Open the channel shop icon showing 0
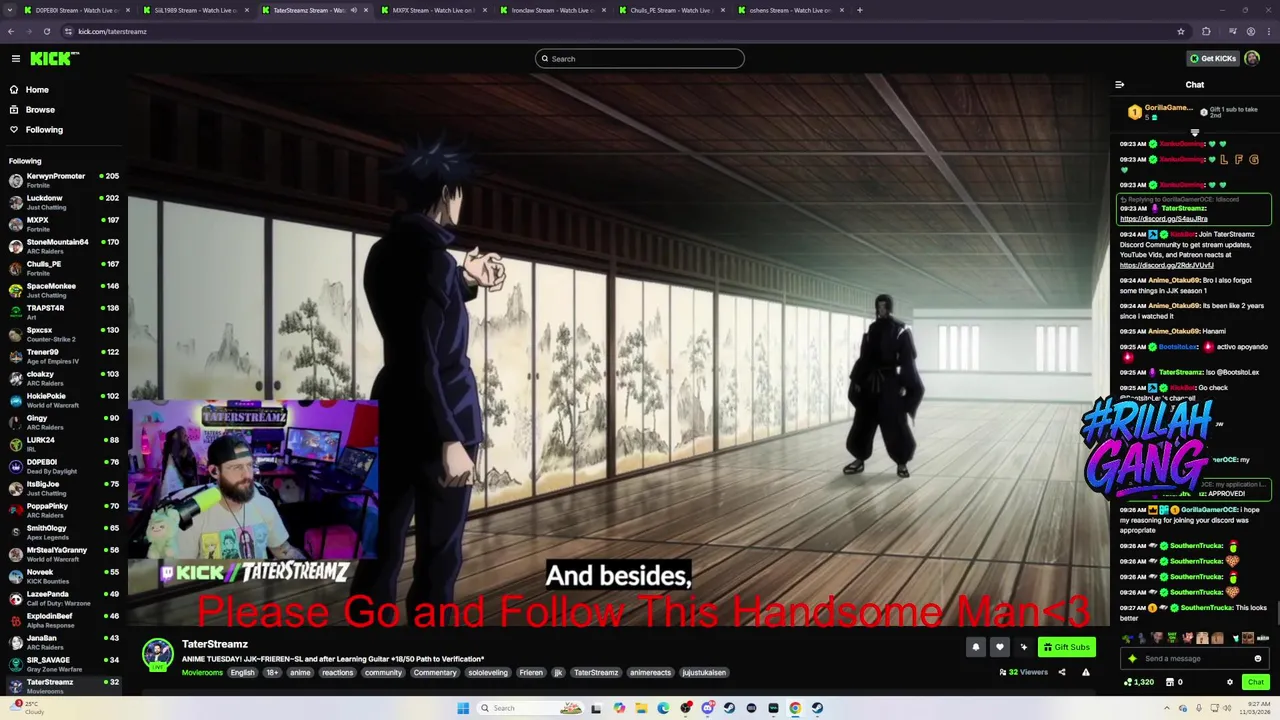 (1173, 682)
